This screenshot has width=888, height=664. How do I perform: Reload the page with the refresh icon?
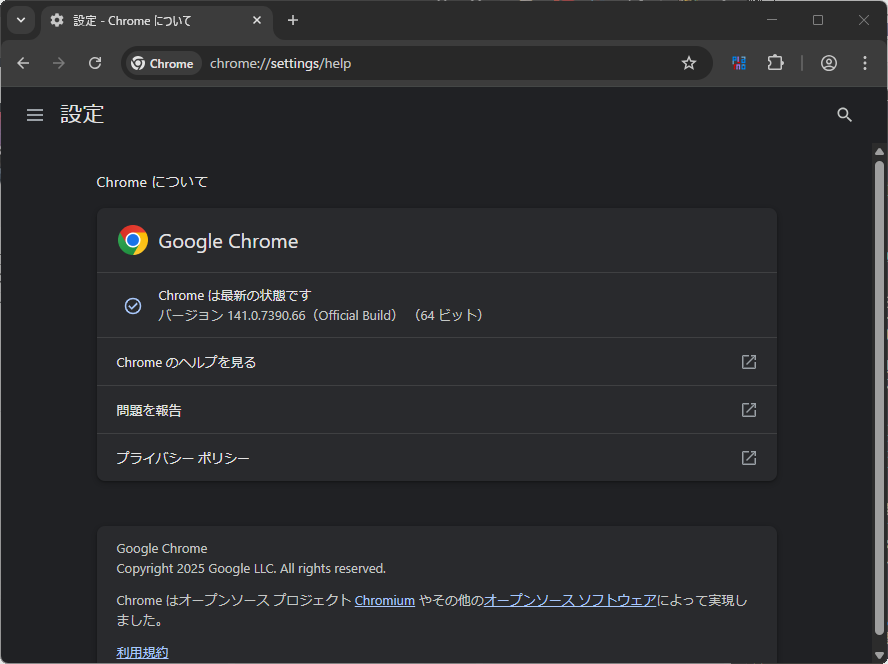point(95,62)
